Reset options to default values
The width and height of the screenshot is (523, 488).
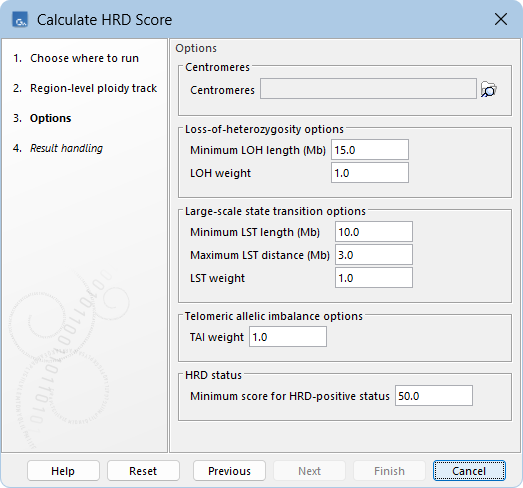pyautogui.click(x=143, y=471)
